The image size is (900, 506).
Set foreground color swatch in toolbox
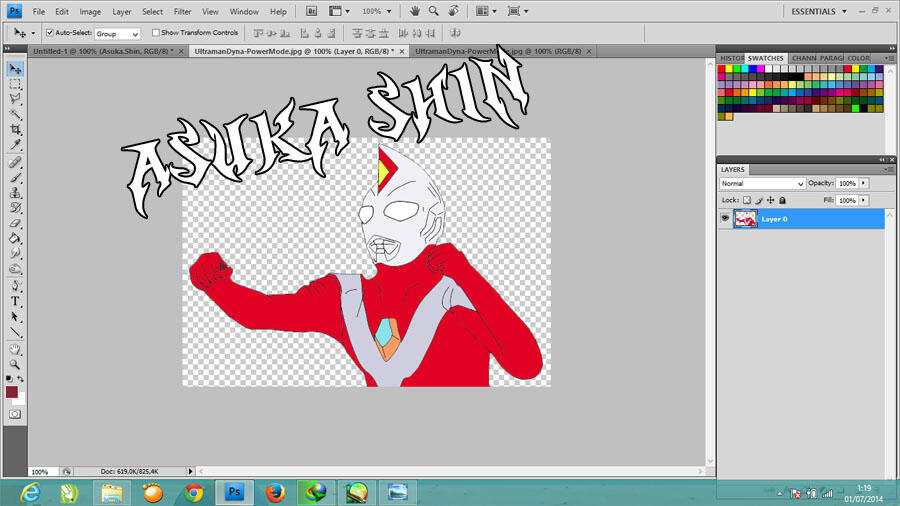11,391
